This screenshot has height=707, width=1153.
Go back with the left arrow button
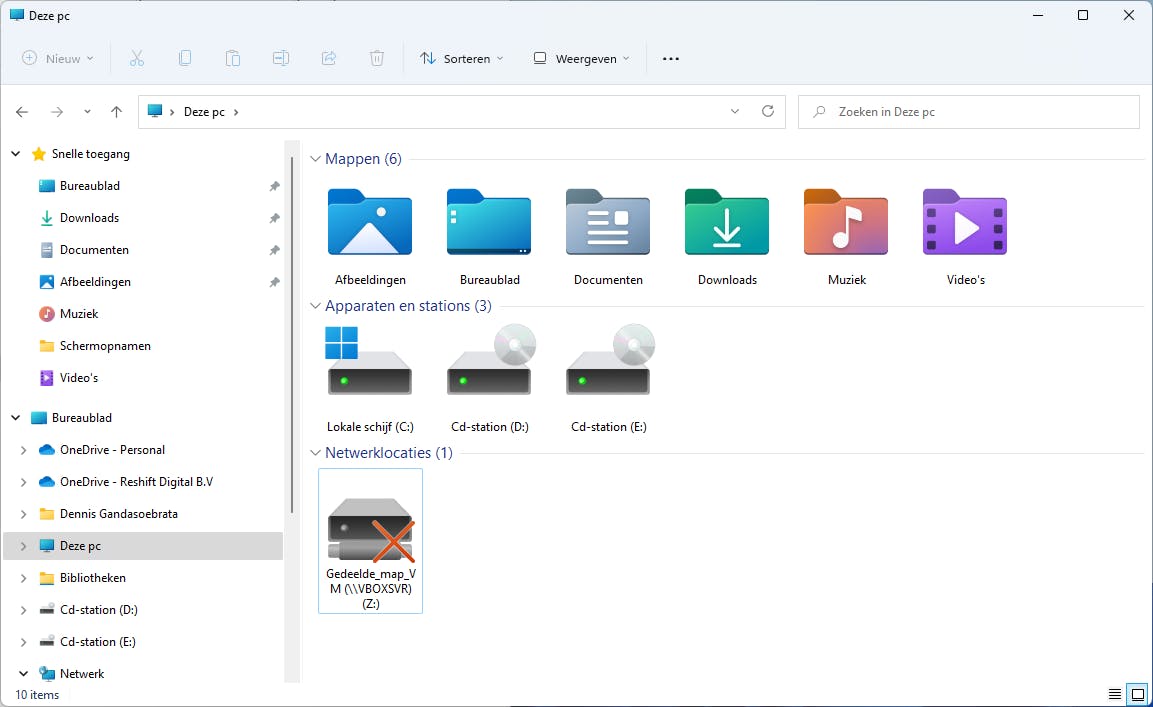point(22,112)
